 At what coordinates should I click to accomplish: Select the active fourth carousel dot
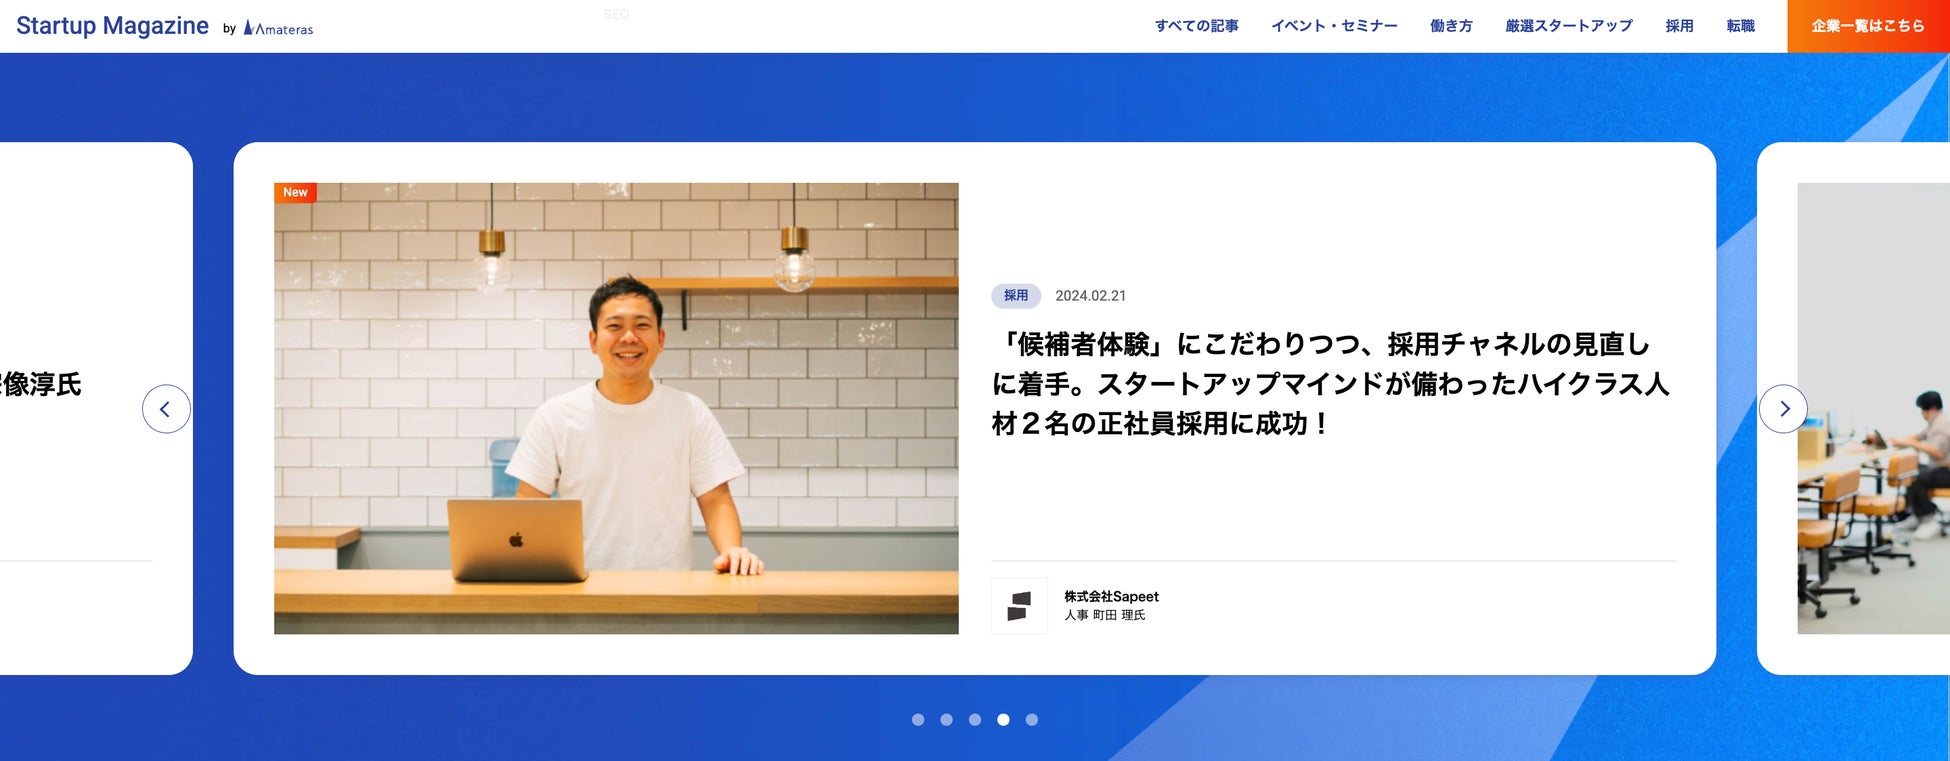pyautogui.click(x=1003, y=720)
